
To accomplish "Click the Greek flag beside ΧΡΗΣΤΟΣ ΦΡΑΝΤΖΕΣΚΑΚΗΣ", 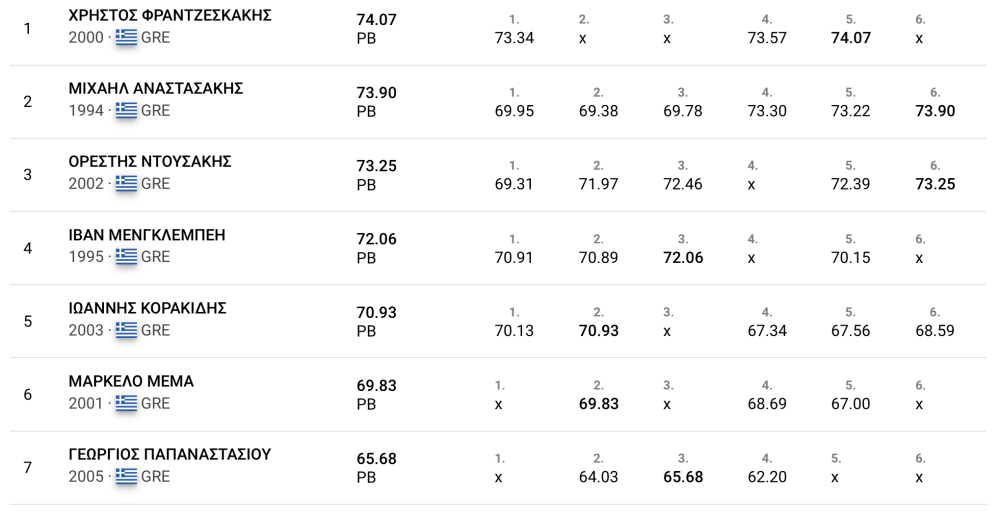I will (126, 38).
